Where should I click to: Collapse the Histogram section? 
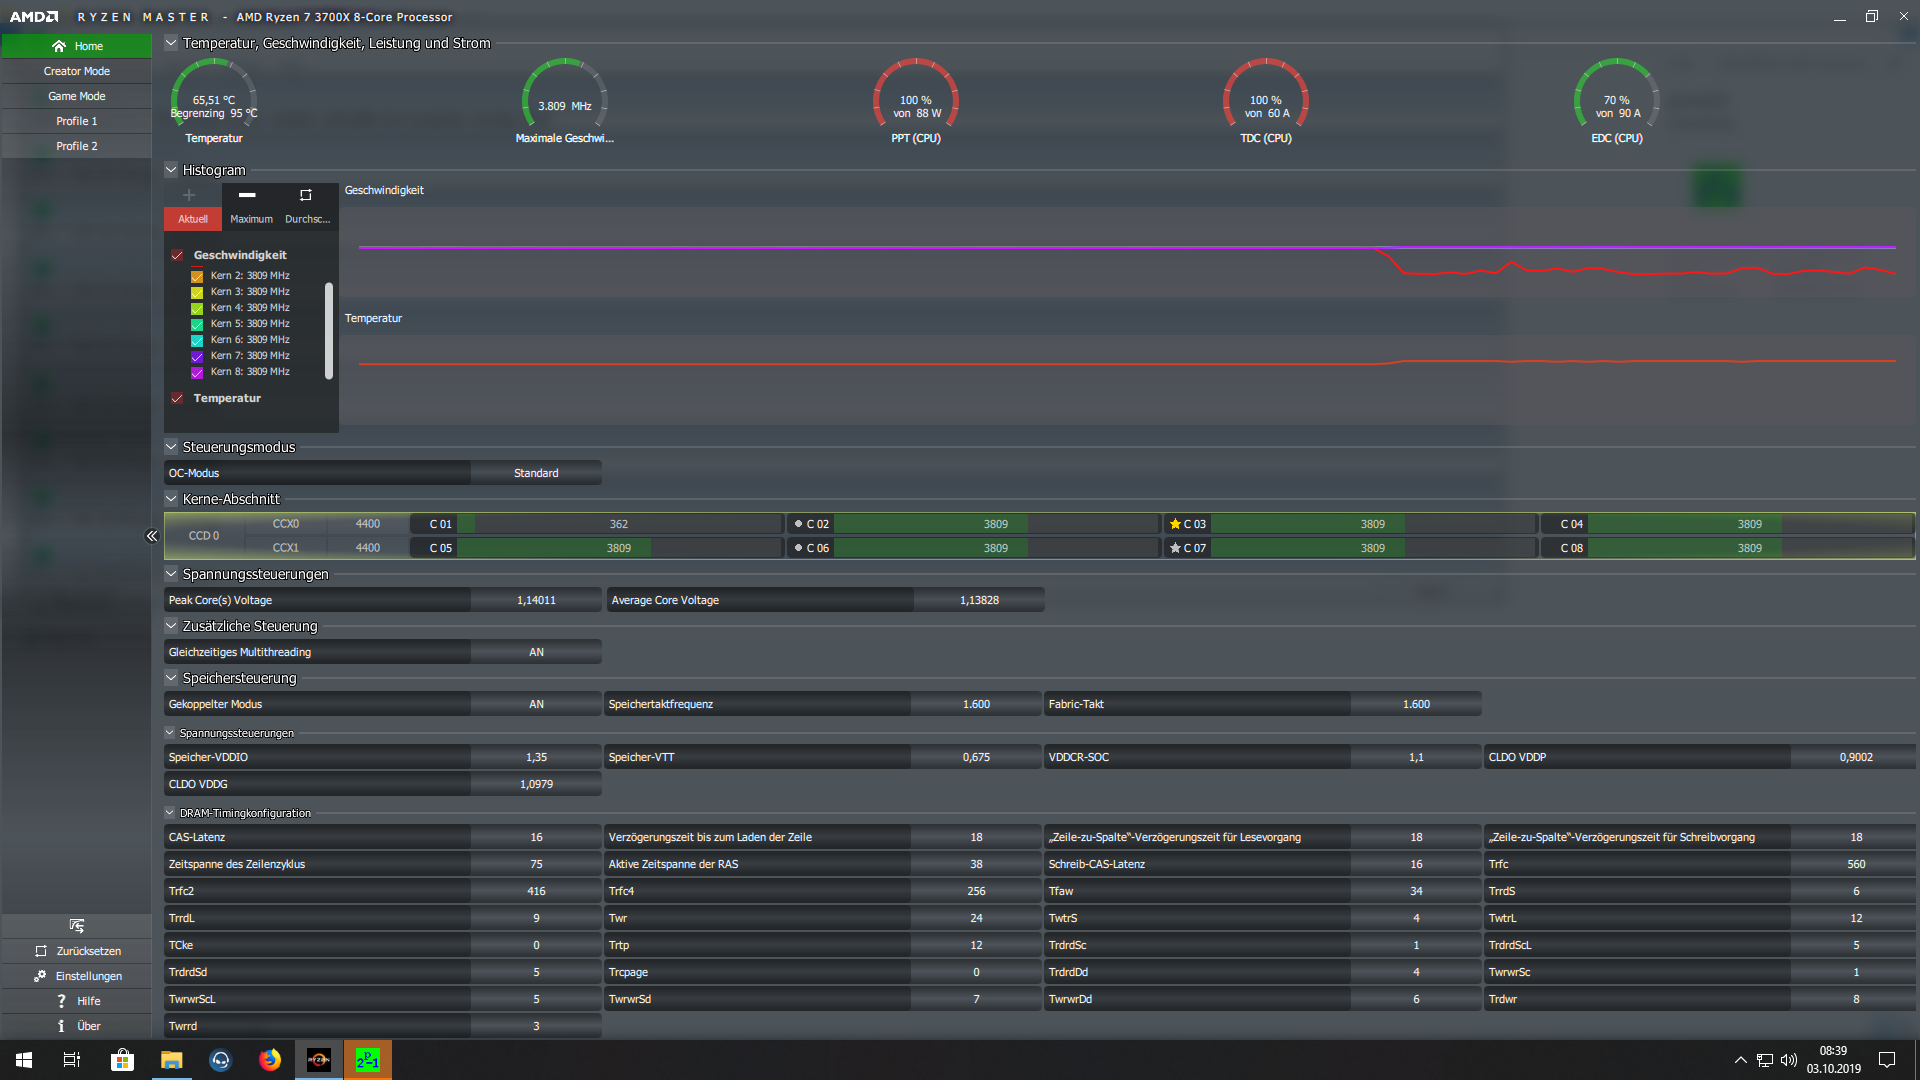[171, 170]
